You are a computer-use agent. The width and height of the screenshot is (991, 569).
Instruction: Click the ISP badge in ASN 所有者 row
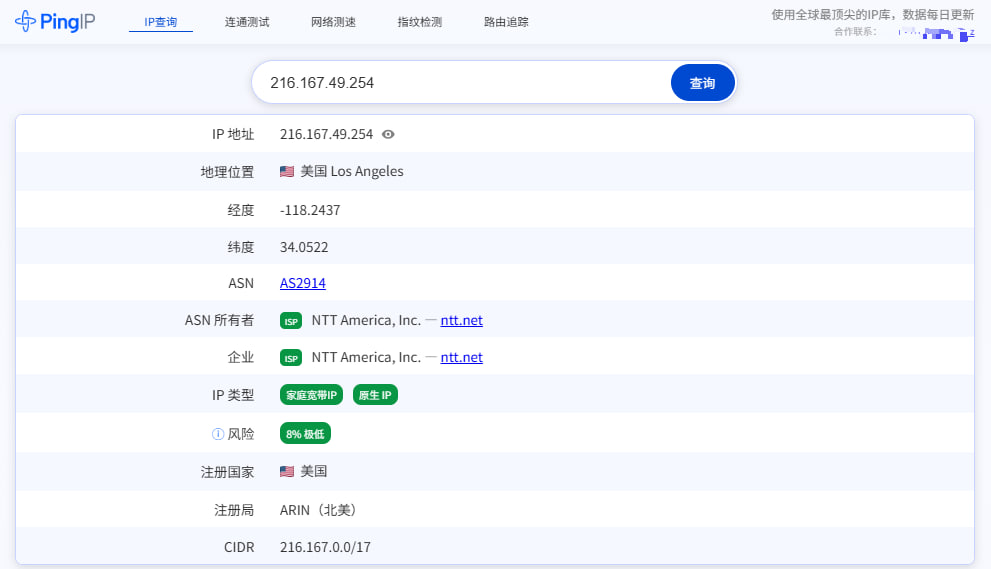pos(291,321)
